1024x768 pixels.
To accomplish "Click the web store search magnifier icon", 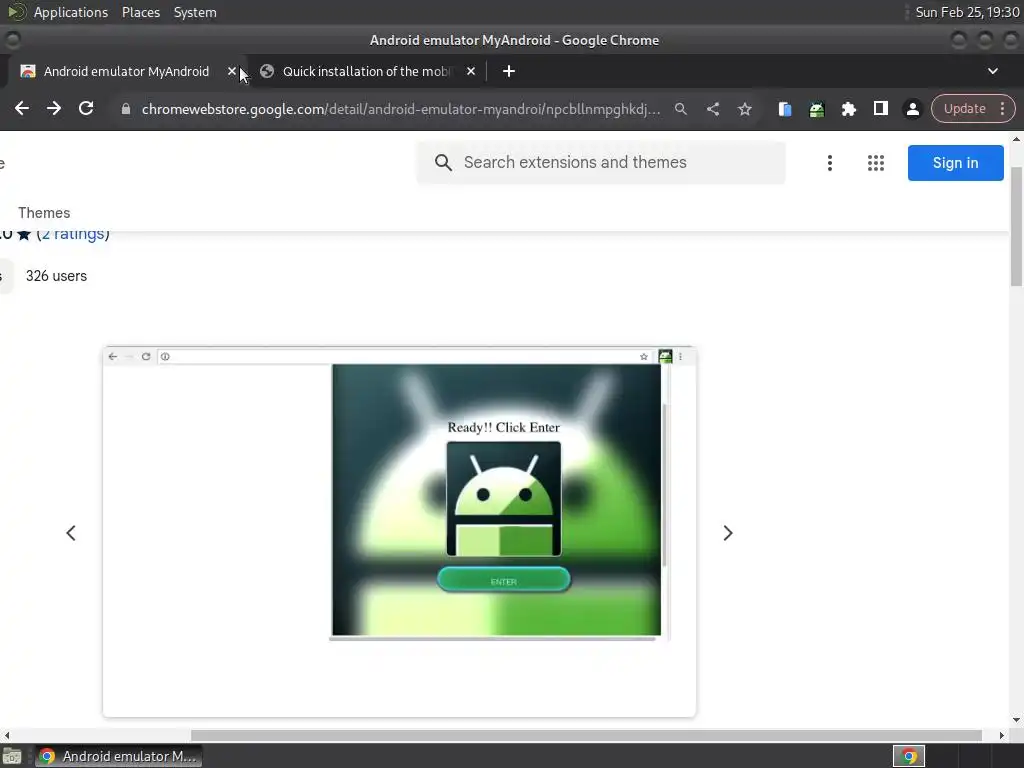I will tap(443, 163).
